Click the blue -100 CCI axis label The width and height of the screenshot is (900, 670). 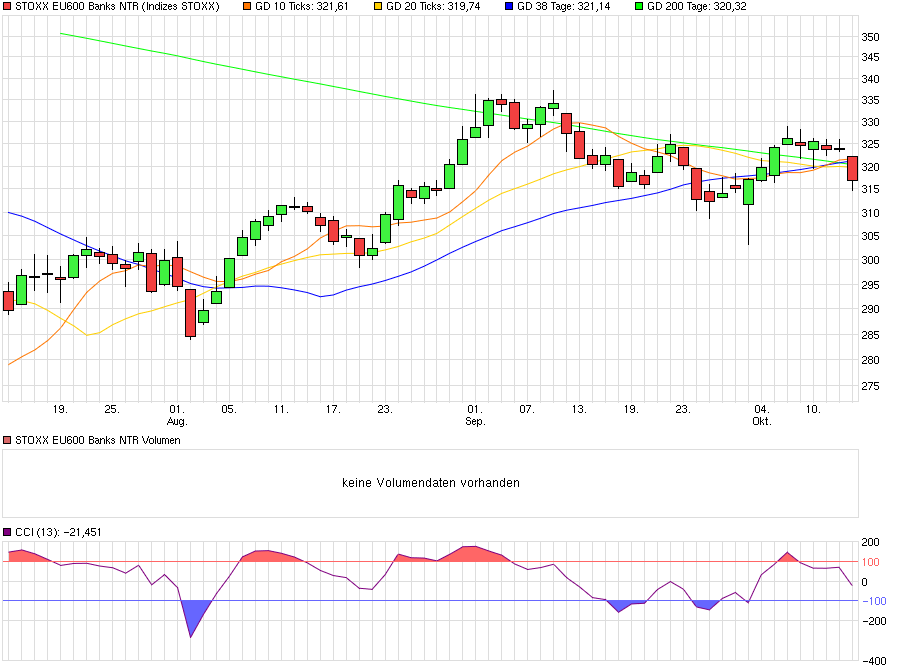click(x=874, y=601)
